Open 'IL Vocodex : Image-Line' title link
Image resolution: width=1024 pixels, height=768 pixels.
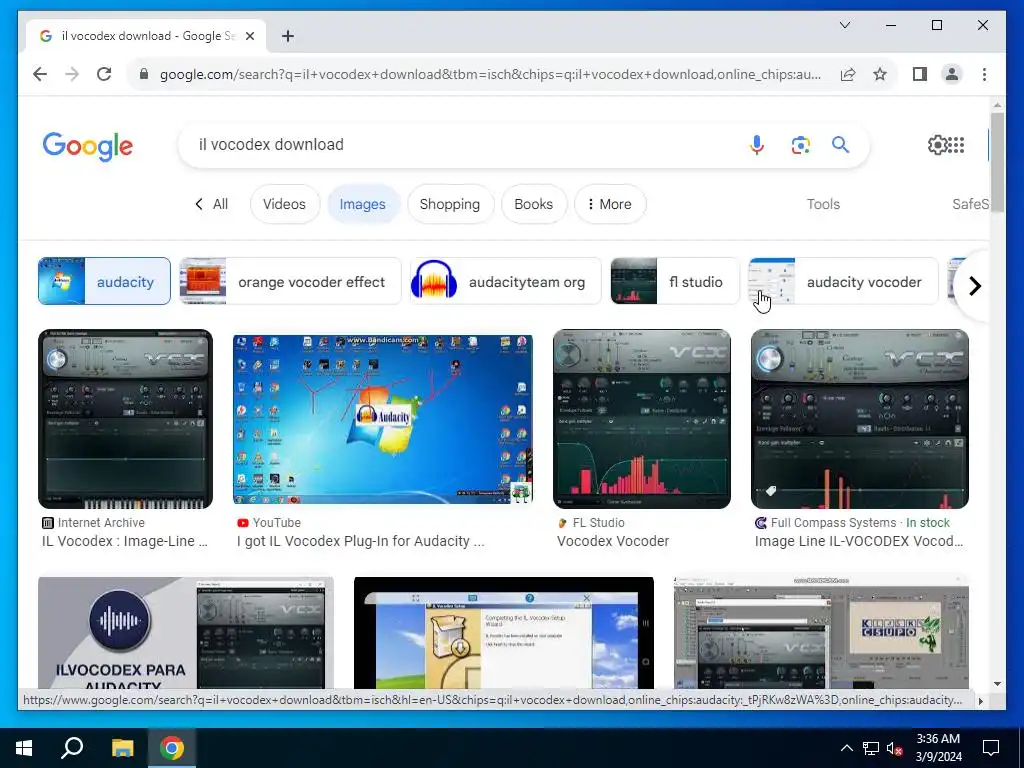(x=125, y=541)
